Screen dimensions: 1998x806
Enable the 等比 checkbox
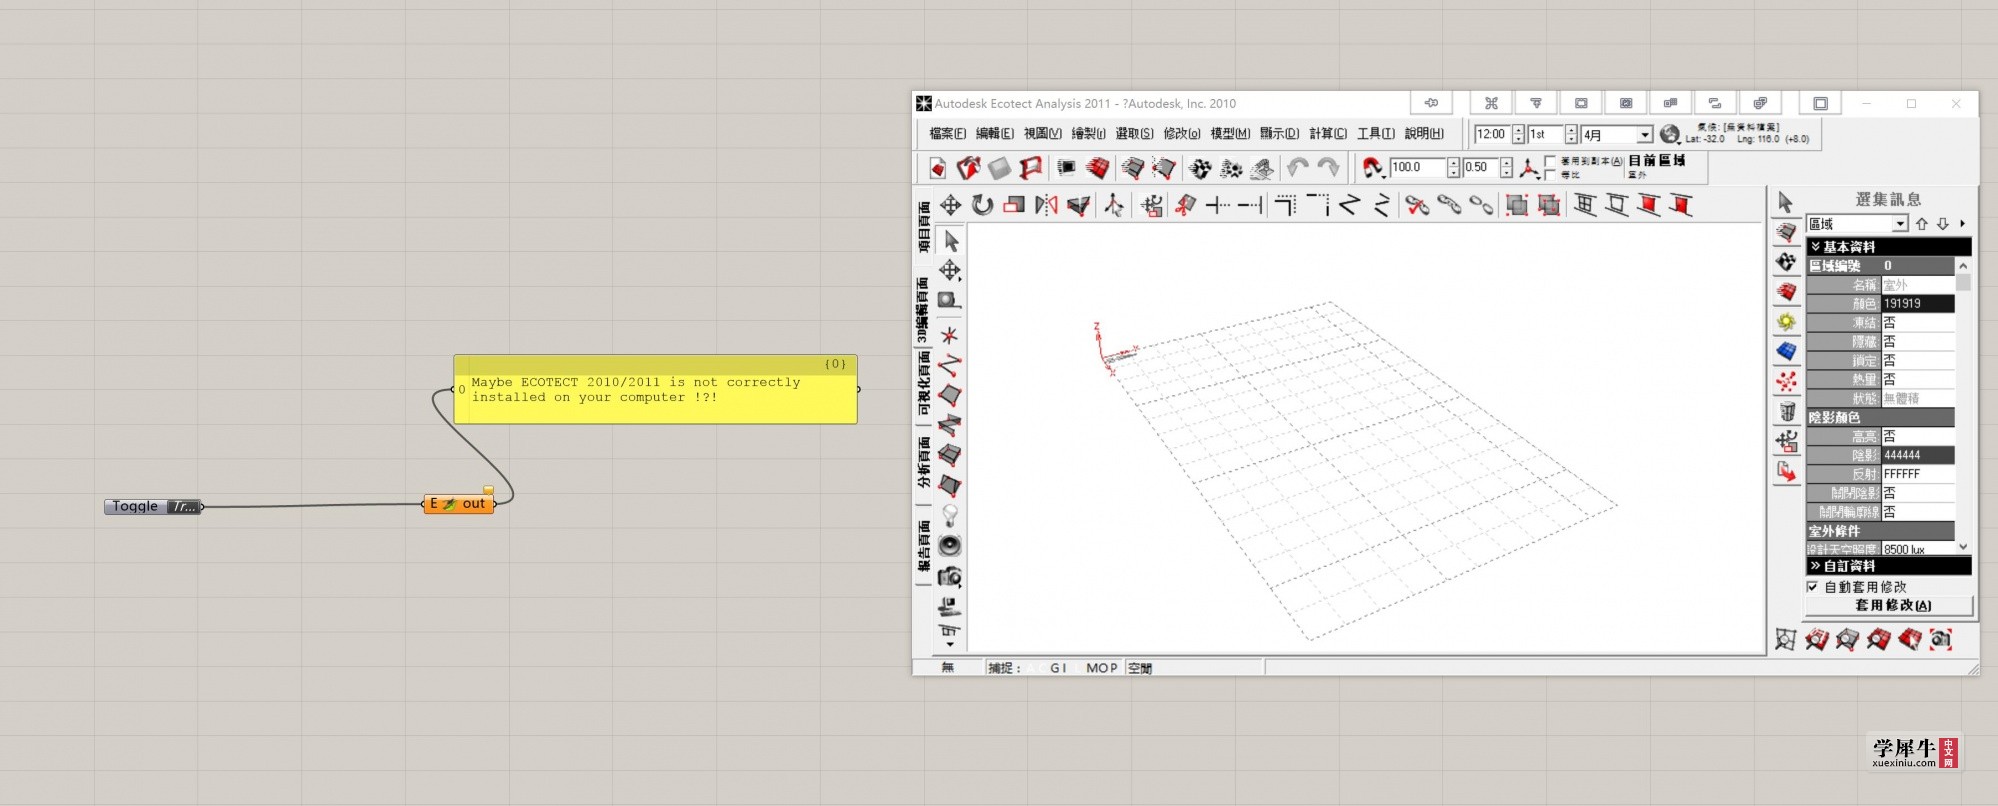[x=1550, y=175]
